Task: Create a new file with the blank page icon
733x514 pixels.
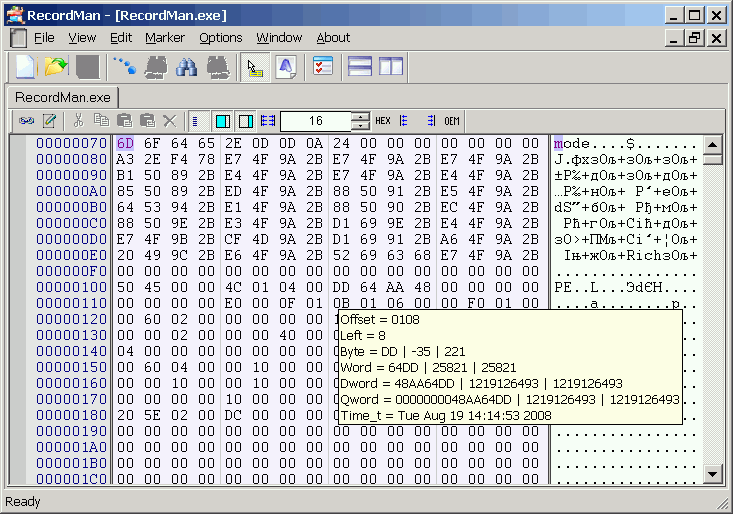Action: (25, 67)
